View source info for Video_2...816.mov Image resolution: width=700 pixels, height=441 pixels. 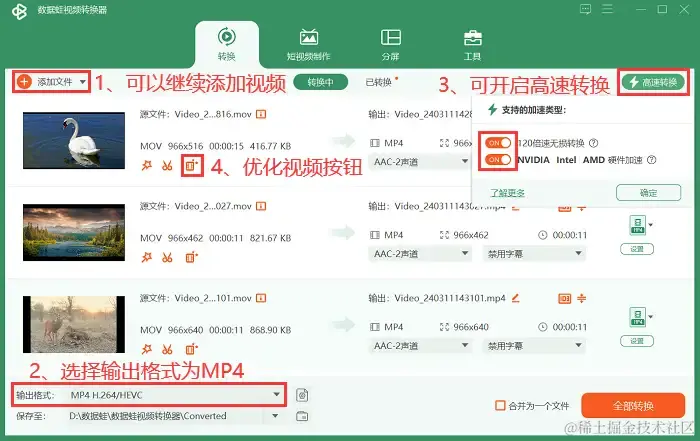[x=261, y=114]
